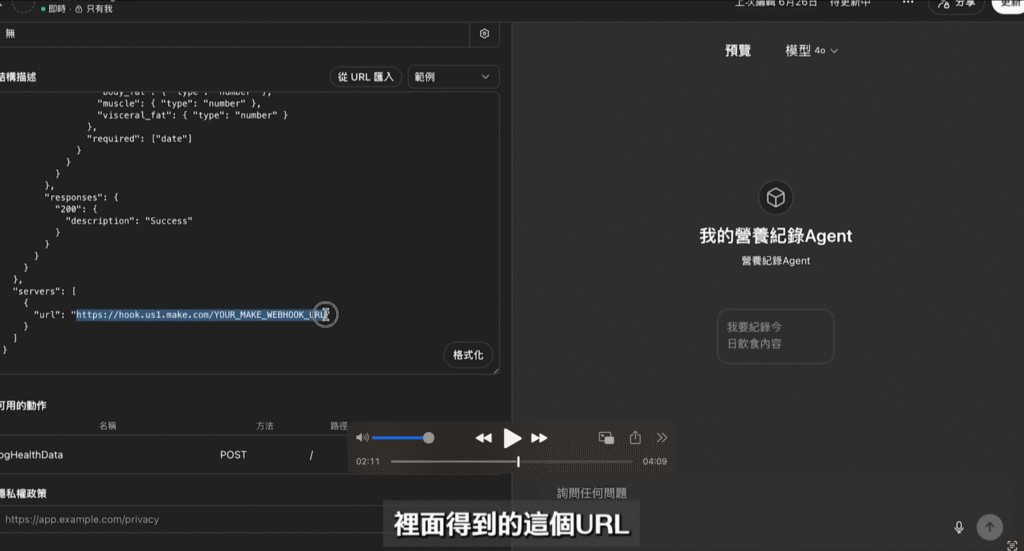This screenshot has width=1024, height=551.
Task: Open the authentication field showing 無
Action: coord(235,33)
